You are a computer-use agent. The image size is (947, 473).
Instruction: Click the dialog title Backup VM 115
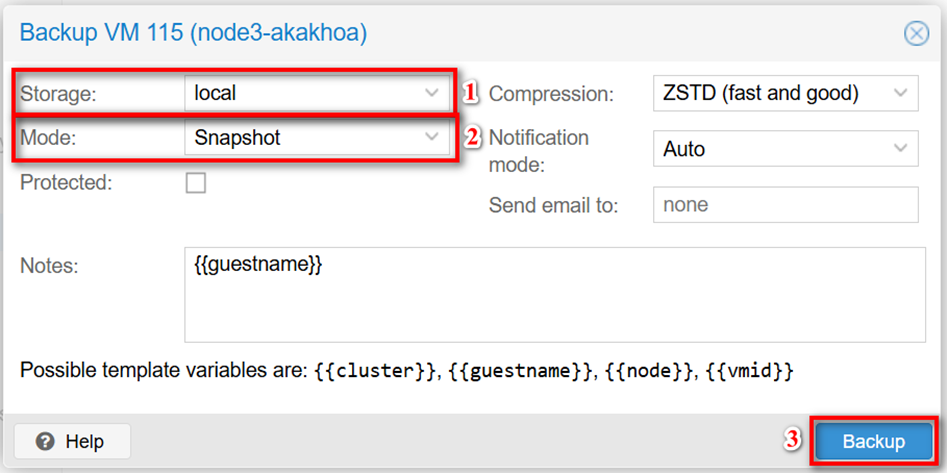pos(193,33)
